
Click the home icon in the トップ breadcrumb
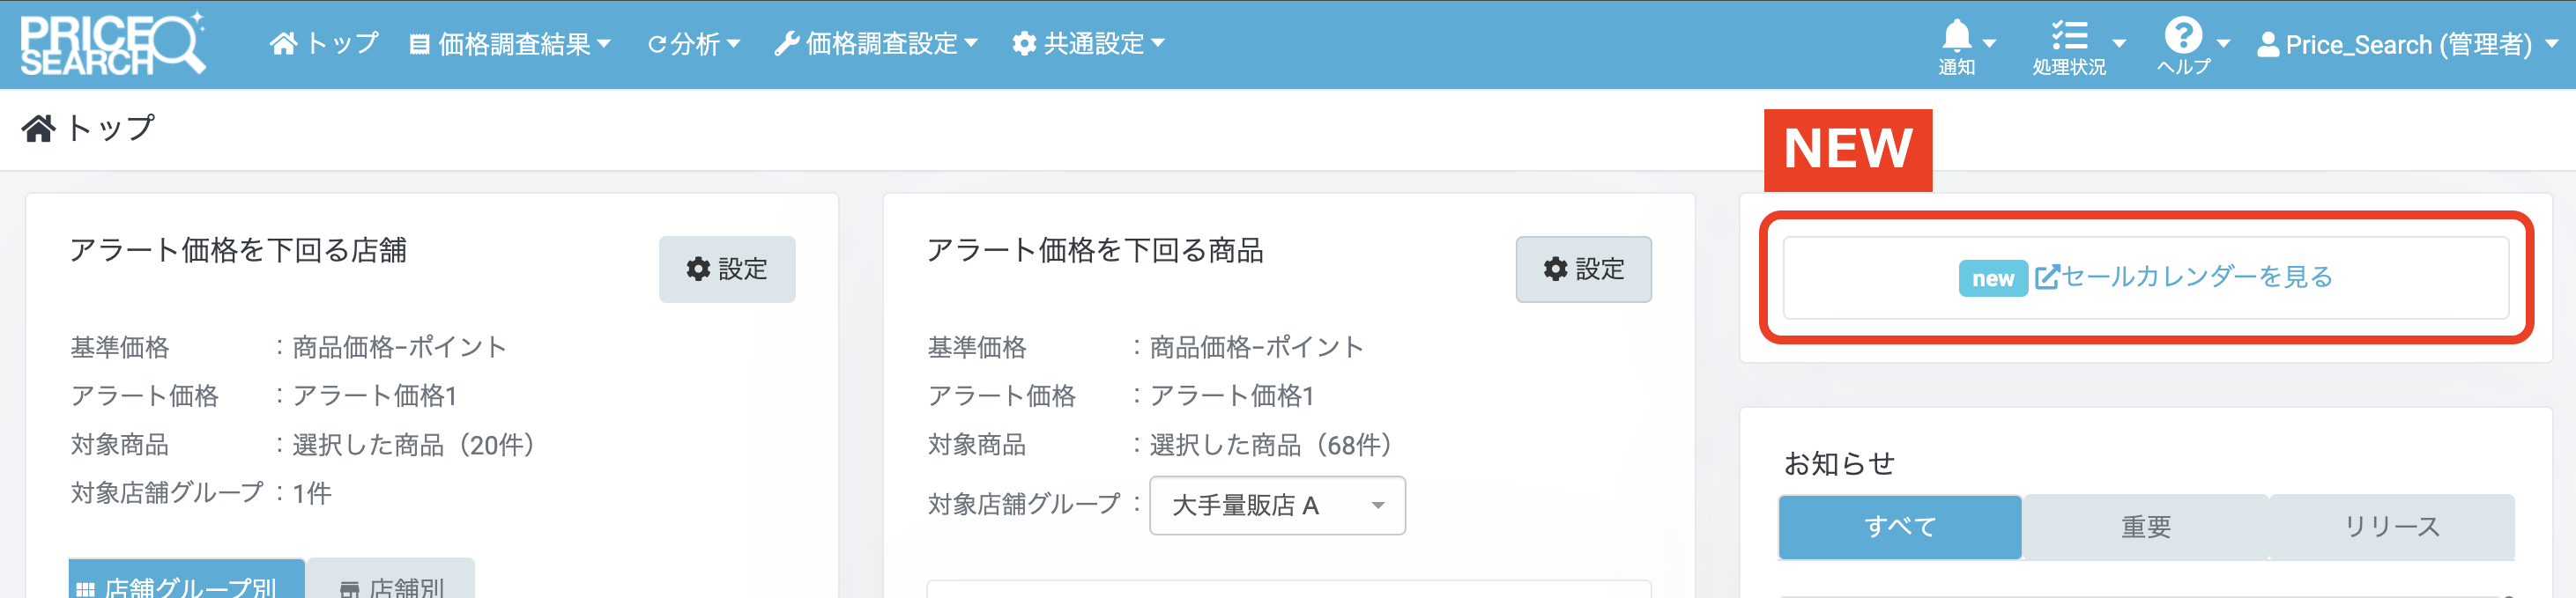(x=38, y=128)
